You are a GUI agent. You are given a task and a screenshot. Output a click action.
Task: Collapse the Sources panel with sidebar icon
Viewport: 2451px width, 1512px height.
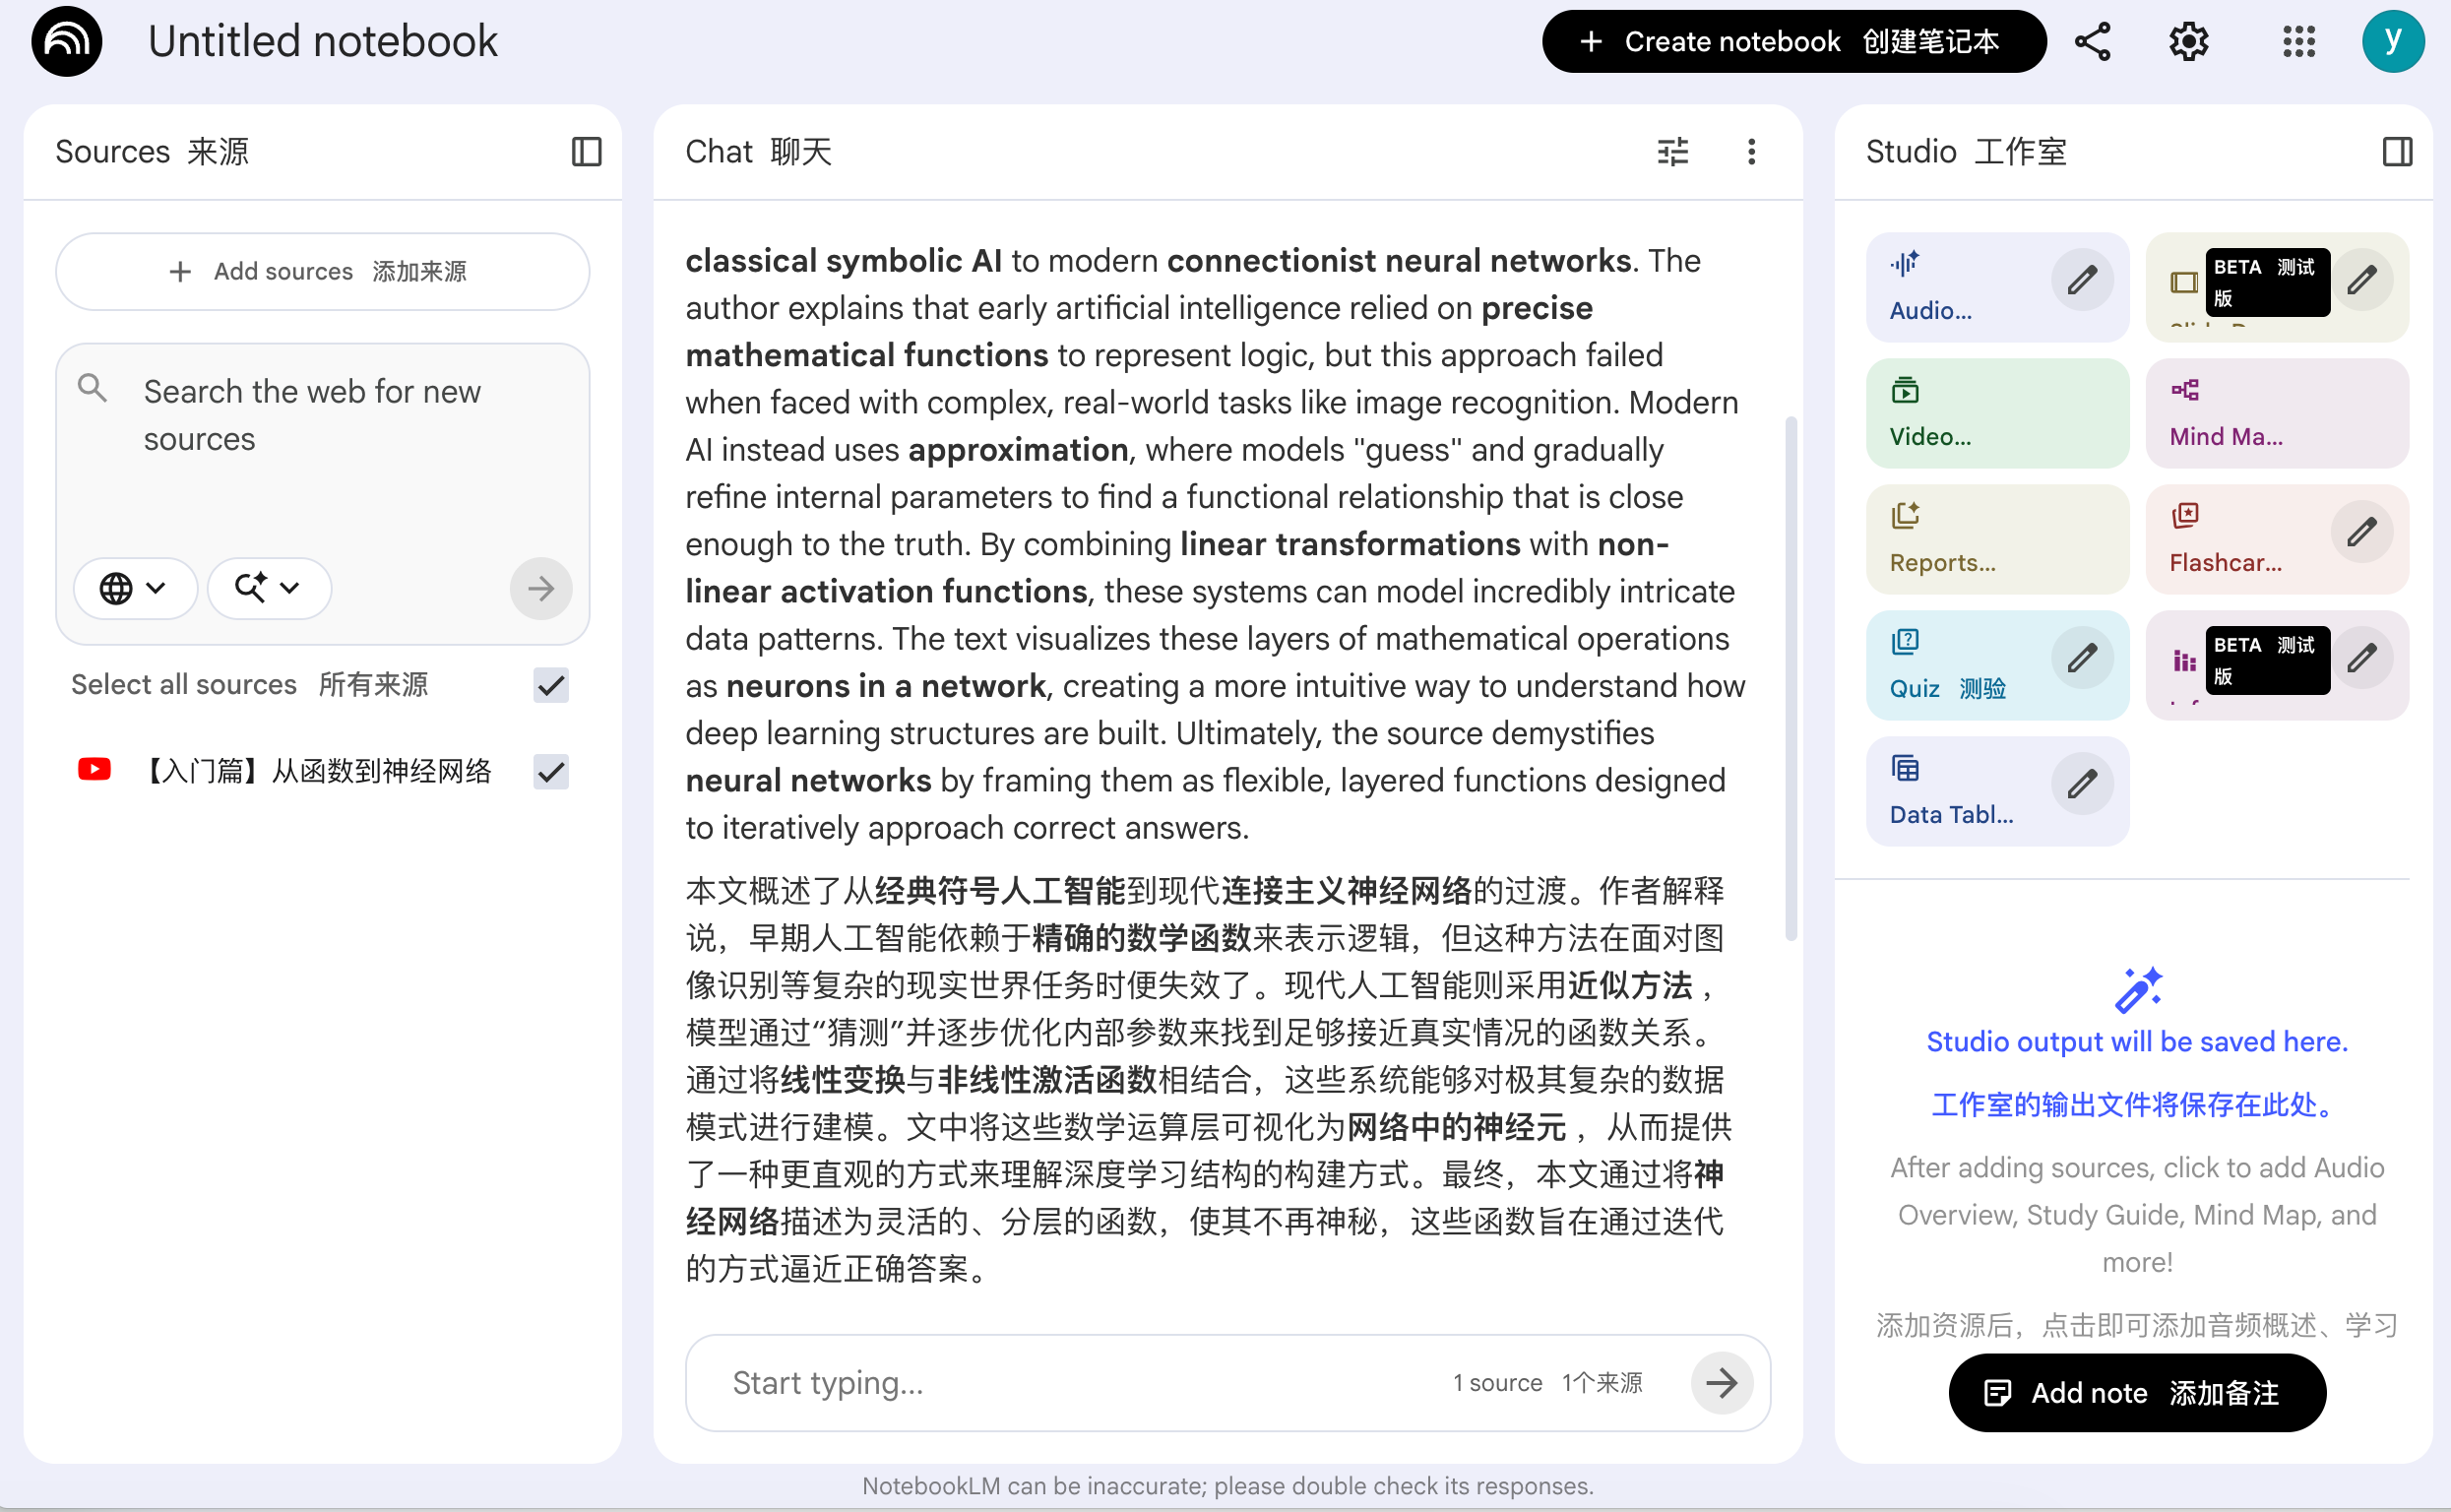point(586,152)
